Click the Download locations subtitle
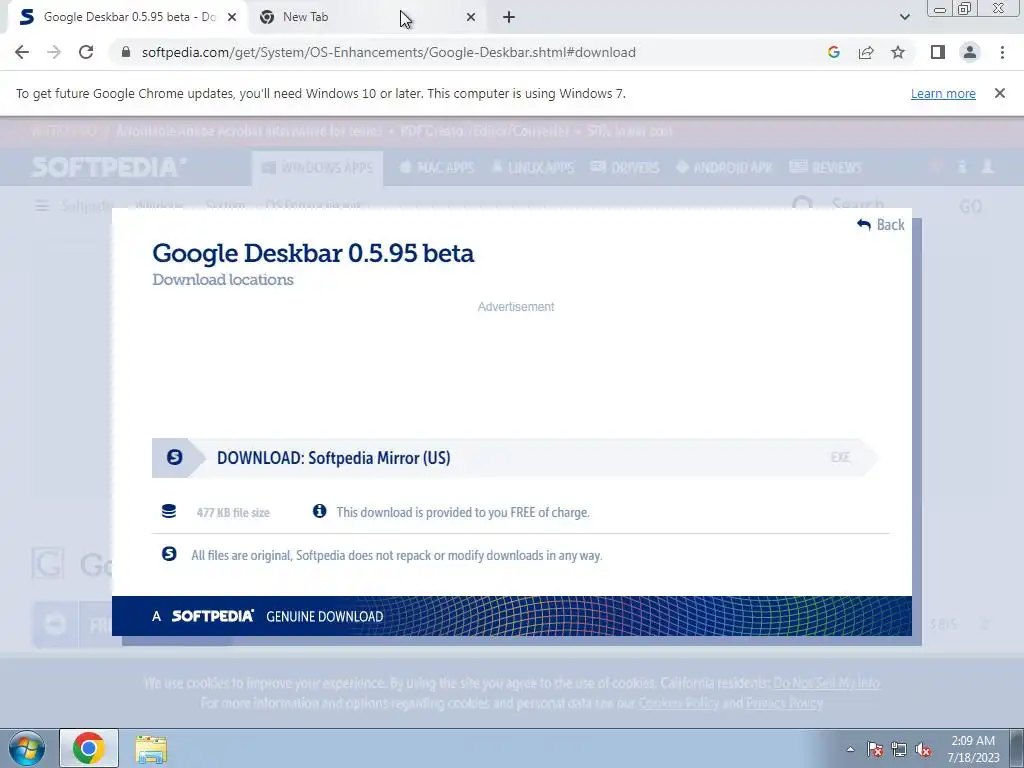This screenshot has height=768, width=1024. pyautogui.click(x=223, y=280)
